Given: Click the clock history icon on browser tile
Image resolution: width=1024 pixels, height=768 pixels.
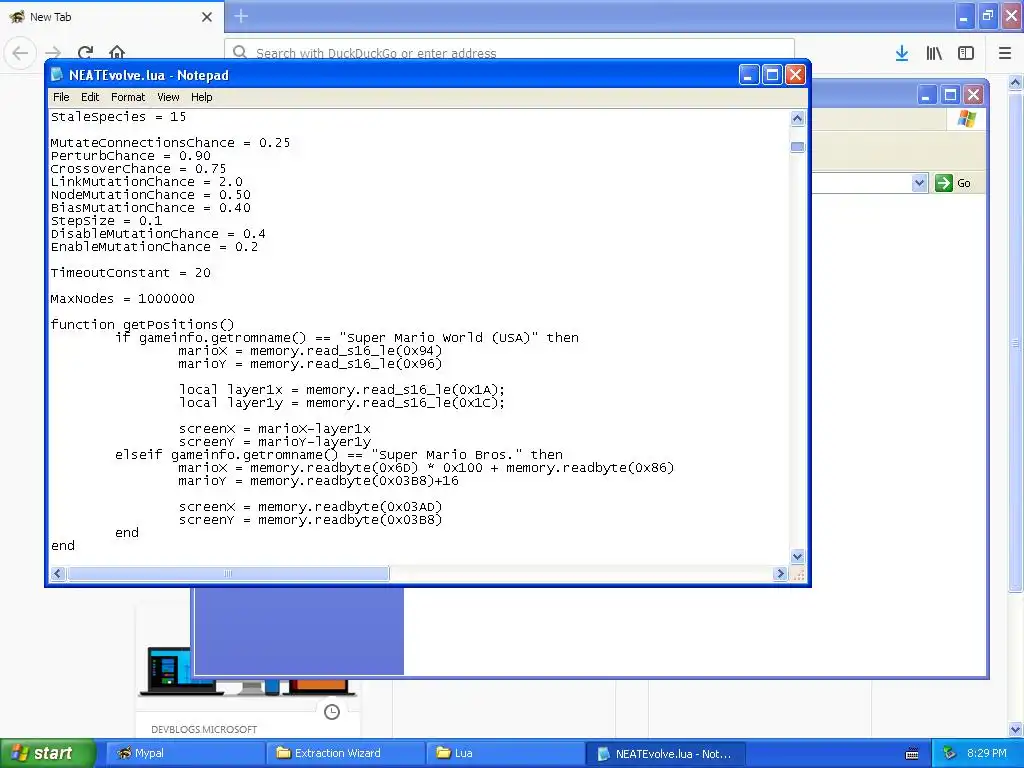Looking at the screenshot, I should [x=332, y=712].
